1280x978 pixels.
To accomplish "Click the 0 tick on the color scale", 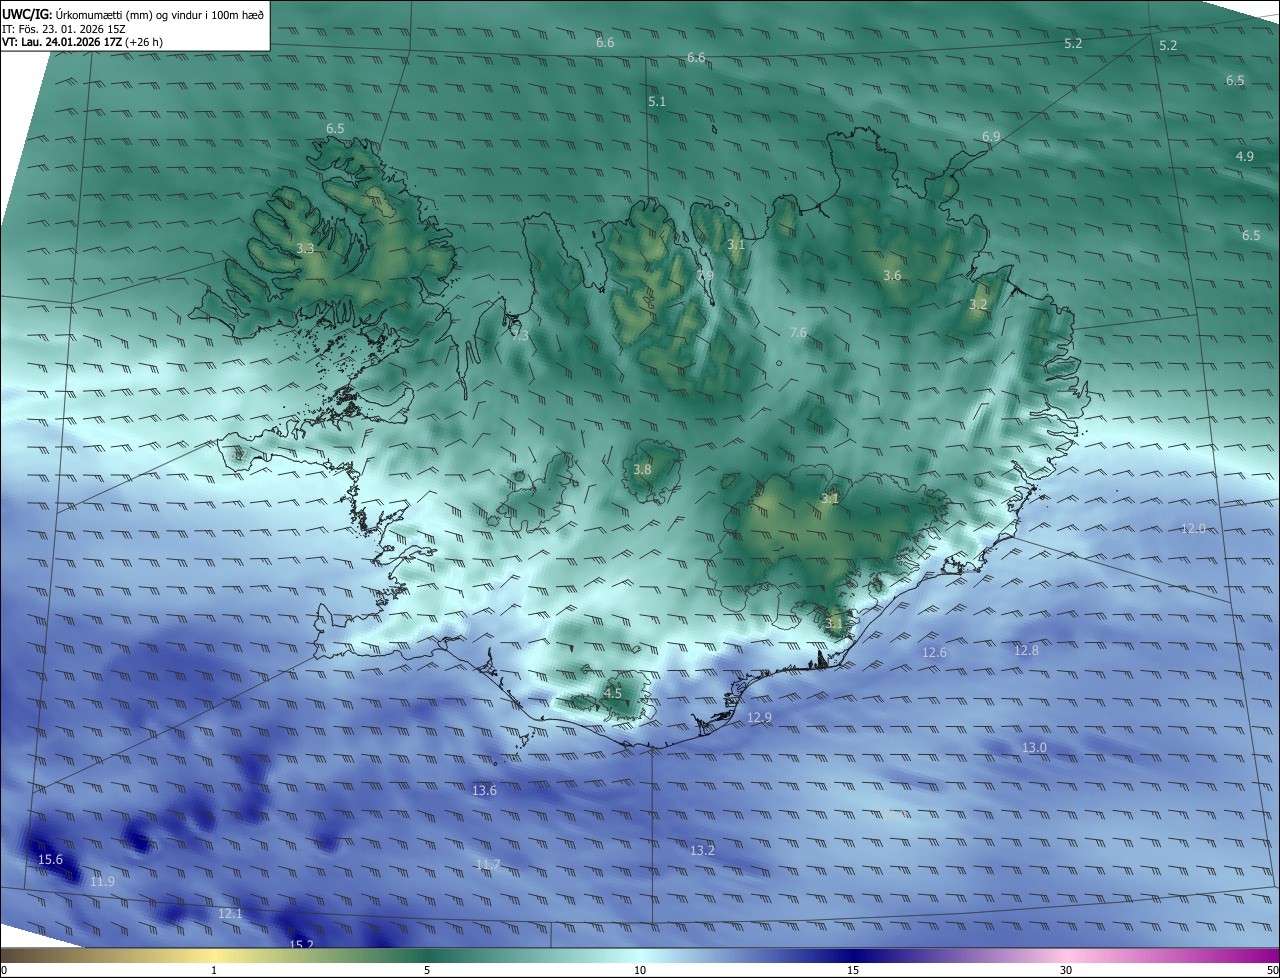I will (4, 970).
